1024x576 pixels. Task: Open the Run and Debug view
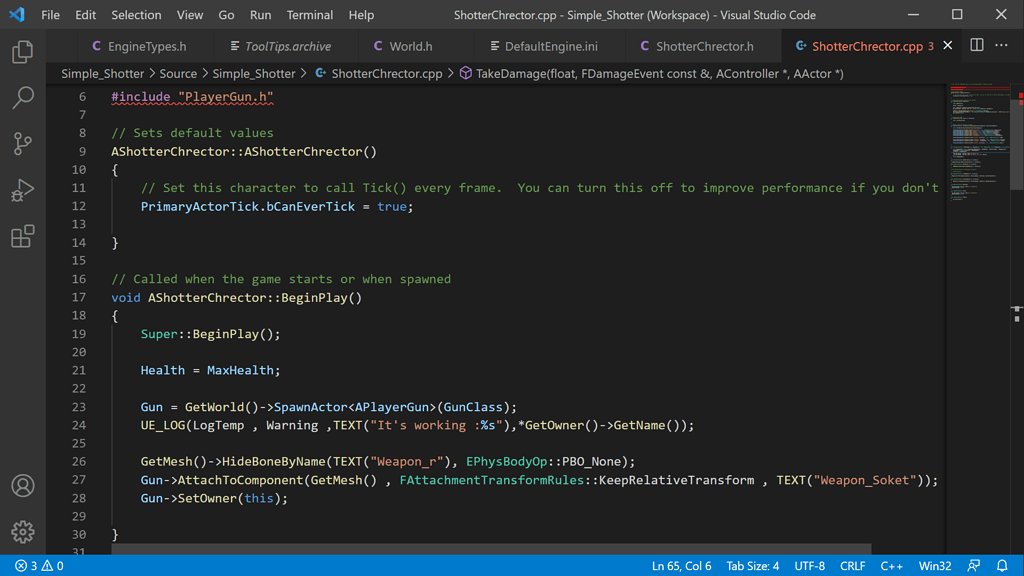coord(24,190)
